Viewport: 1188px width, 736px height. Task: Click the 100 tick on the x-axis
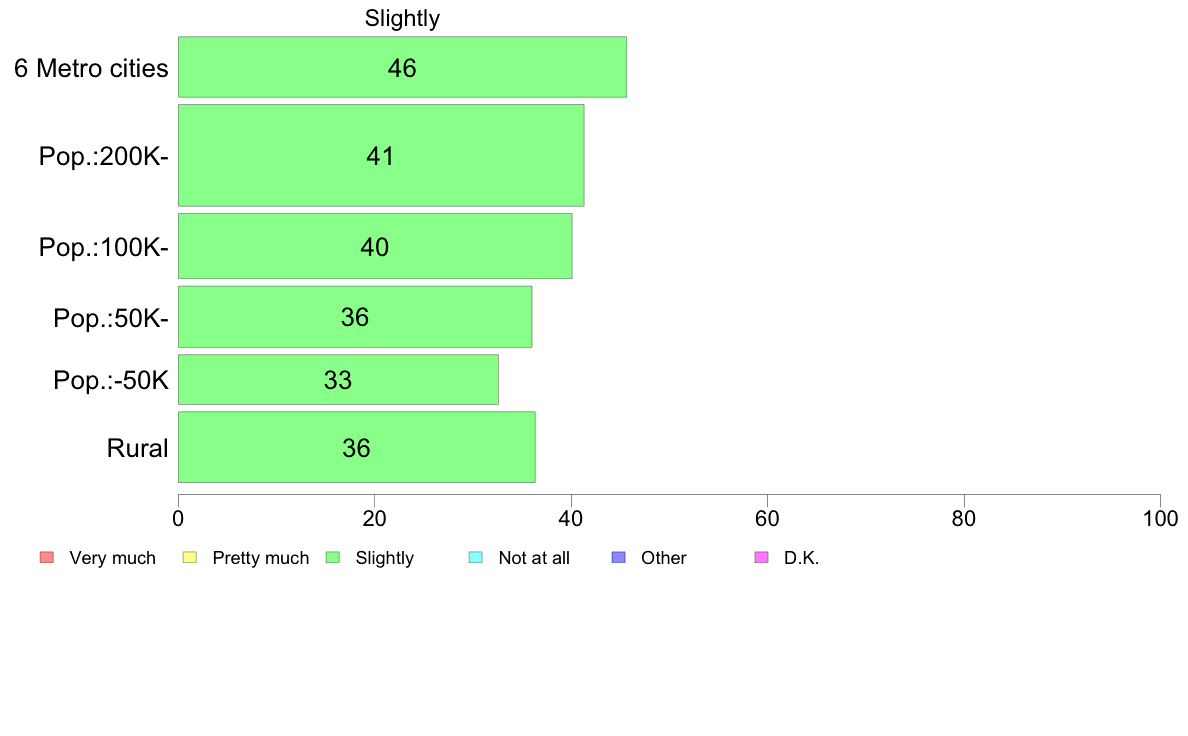[x=1160, y=518]
